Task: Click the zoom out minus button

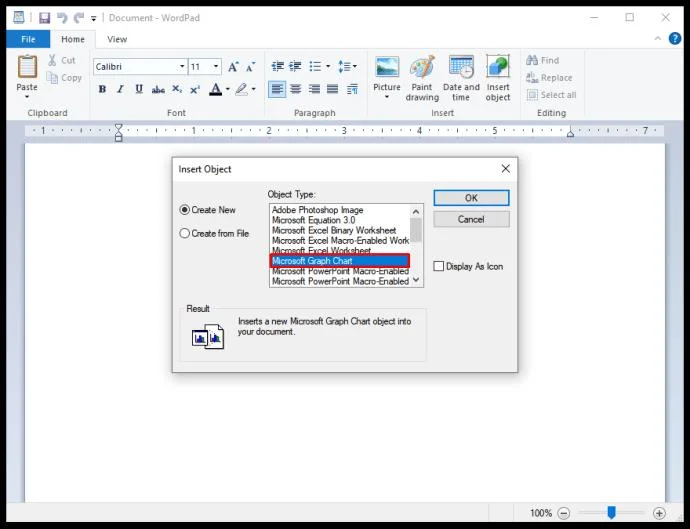Action: [x=564, y=513]
